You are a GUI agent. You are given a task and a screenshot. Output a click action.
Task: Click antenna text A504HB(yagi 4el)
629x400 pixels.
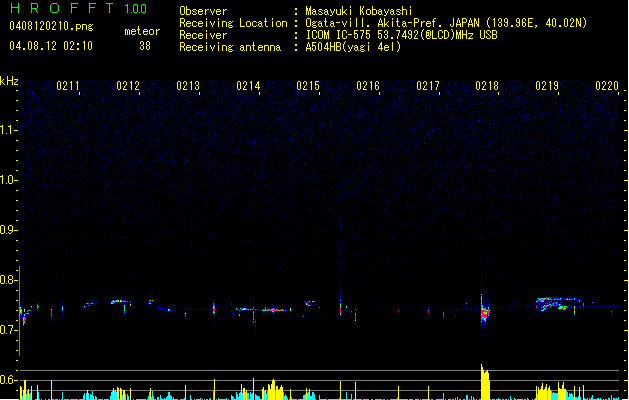point(353,47)
